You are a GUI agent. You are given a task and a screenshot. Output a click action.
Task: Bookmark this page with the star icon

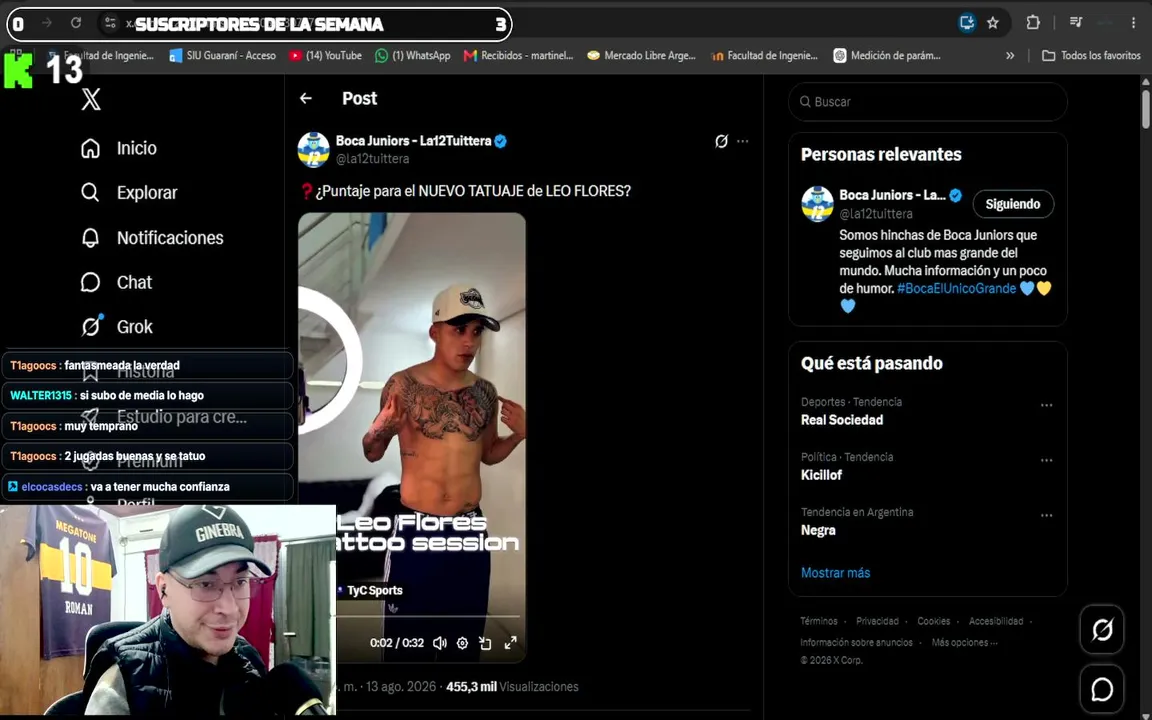(x=993, y=23)
